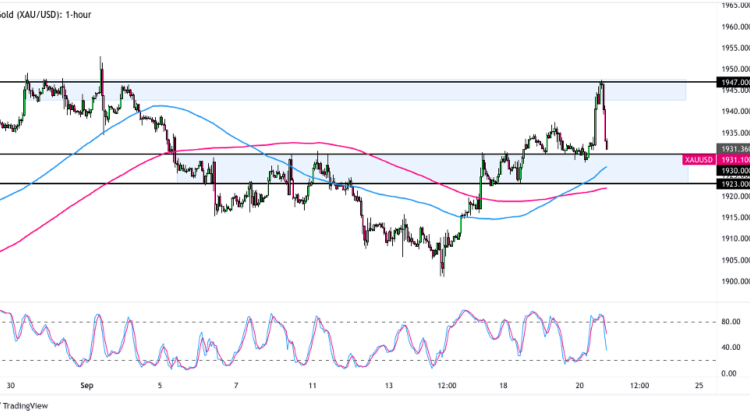Click the 11 date label on time axis

click(x=312, y=385)
